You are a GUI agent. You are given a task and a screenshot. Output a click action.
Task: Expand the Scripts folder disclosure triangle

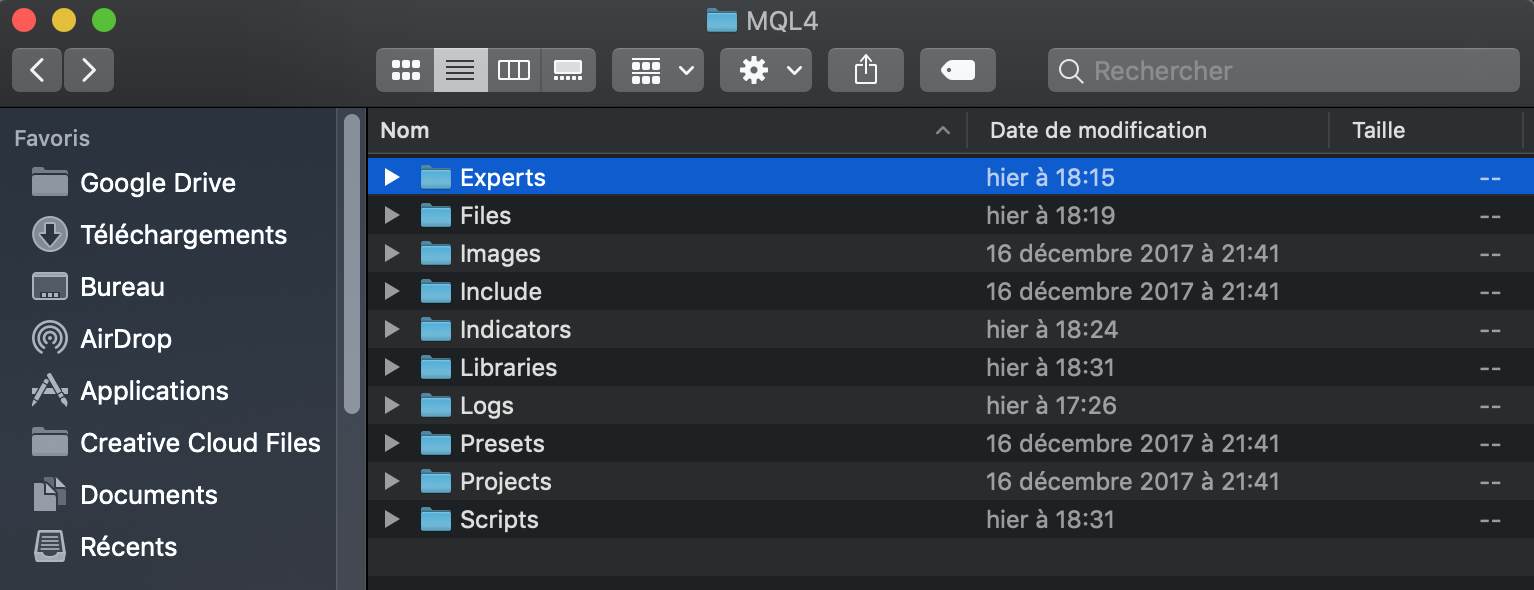point(391,519)
